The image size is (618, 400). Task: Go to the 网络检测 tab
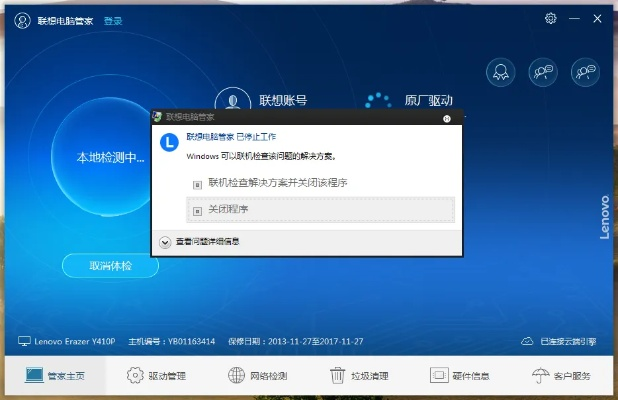point(258,376)
